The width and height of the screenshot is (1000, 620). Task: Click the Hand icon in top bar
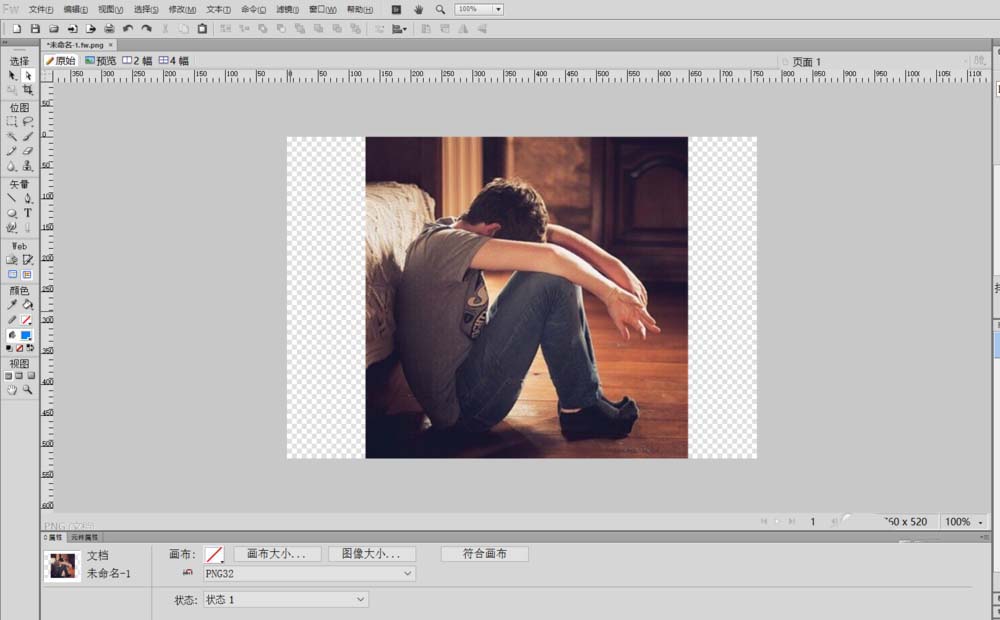coord(418,10)
